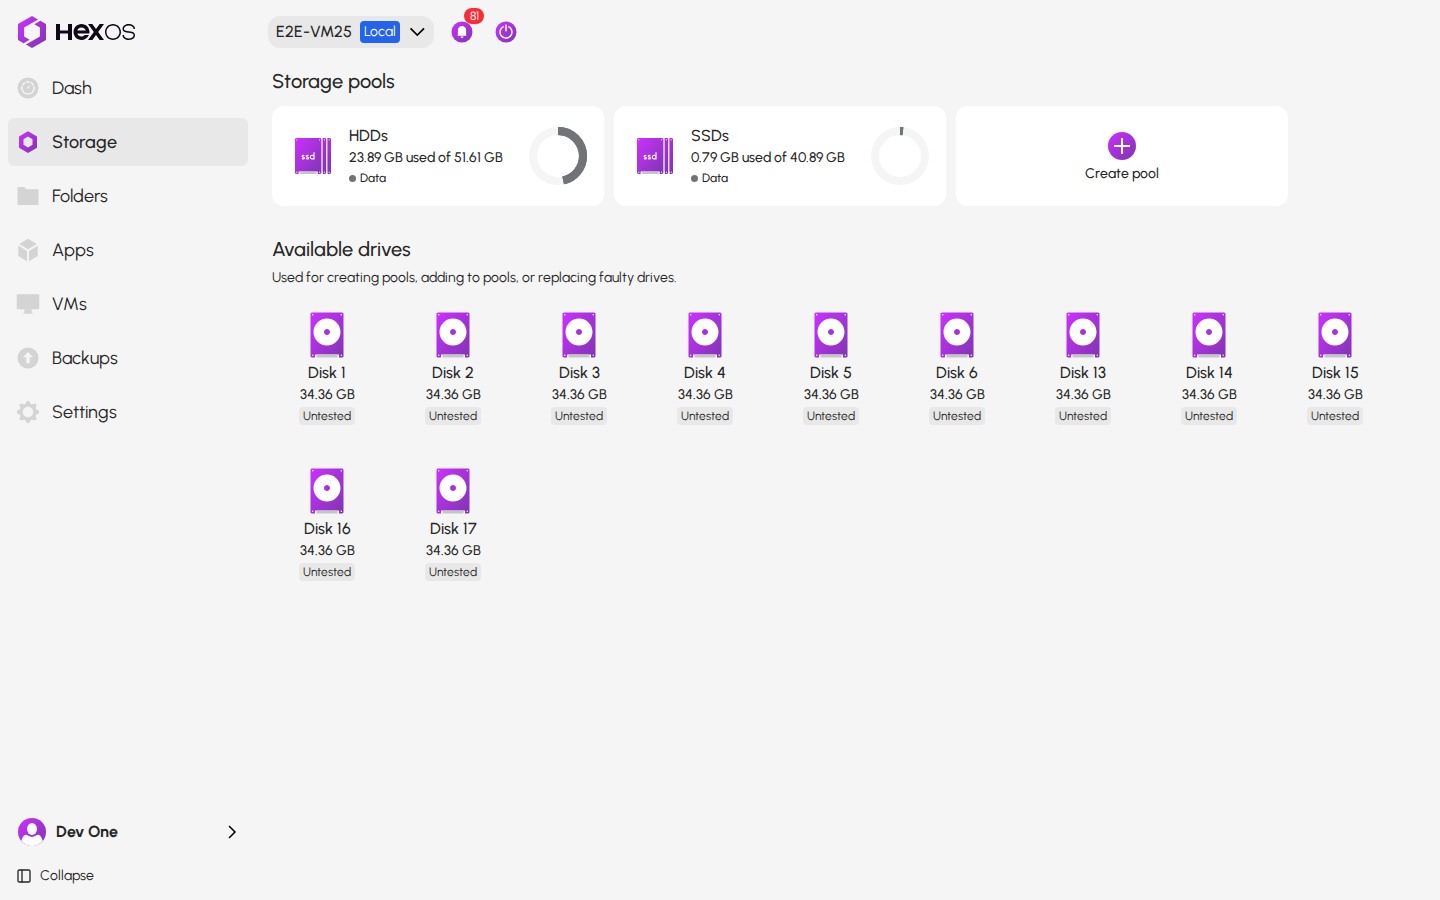
Task: Click the Create pool plus icon
Action: coord(1122,146)
